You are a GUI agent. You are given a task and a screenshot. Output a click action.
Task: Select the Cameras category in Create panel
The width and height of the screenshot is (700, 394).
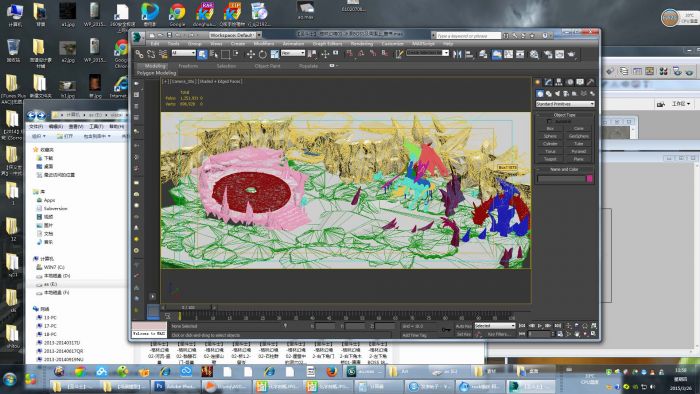(x=566, y=94)
